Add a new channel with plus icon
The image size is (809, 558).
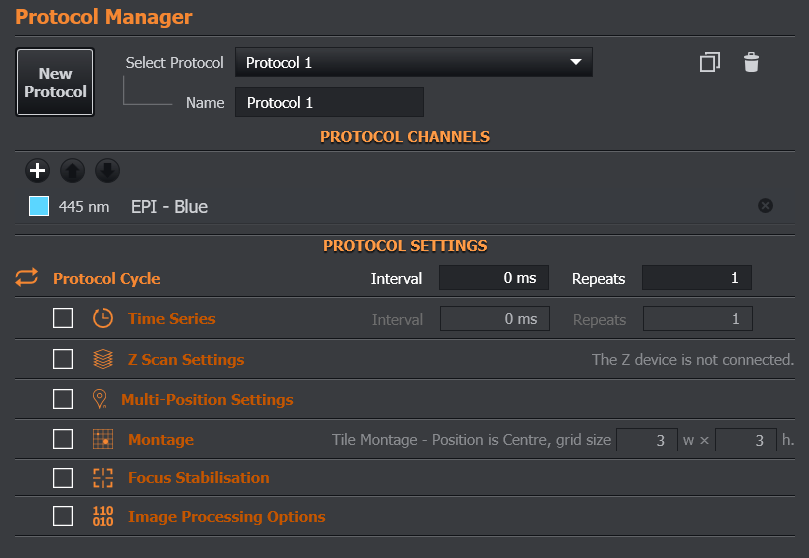point(37,171)
